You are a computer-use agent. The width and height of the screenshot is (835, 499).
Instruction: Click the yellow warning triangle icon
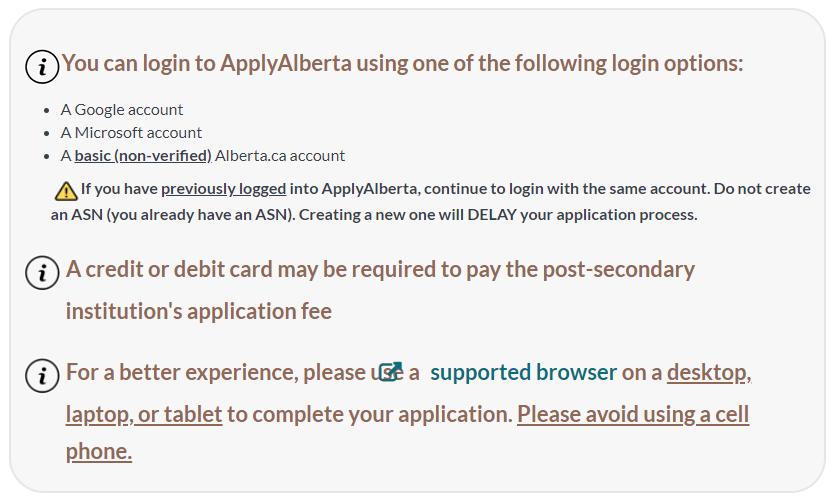66,191
